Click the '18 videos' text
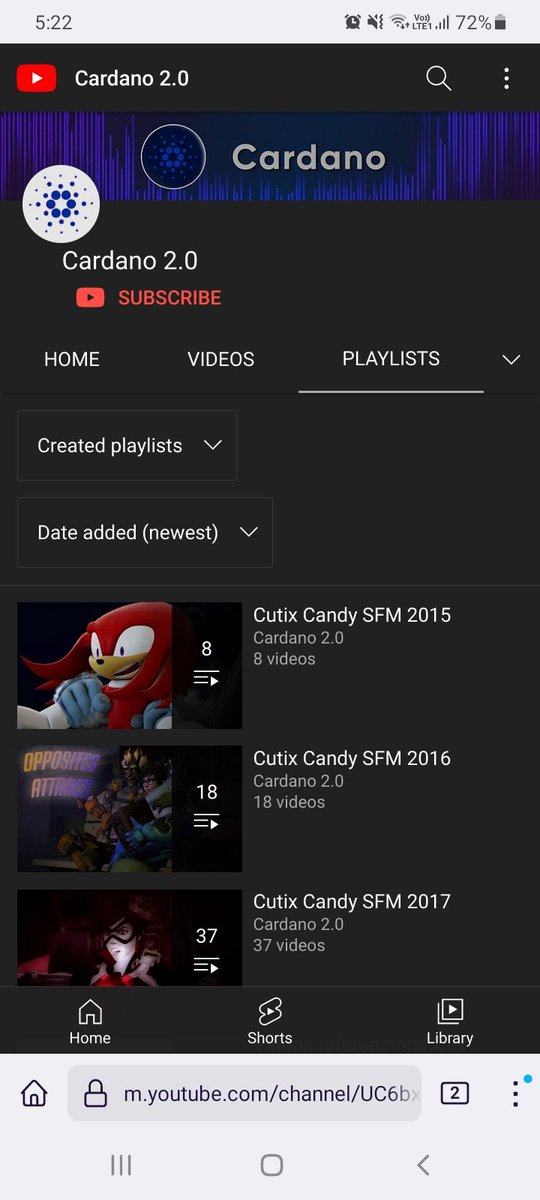This screenshot has width=540, height=1200. coord(289,802)
